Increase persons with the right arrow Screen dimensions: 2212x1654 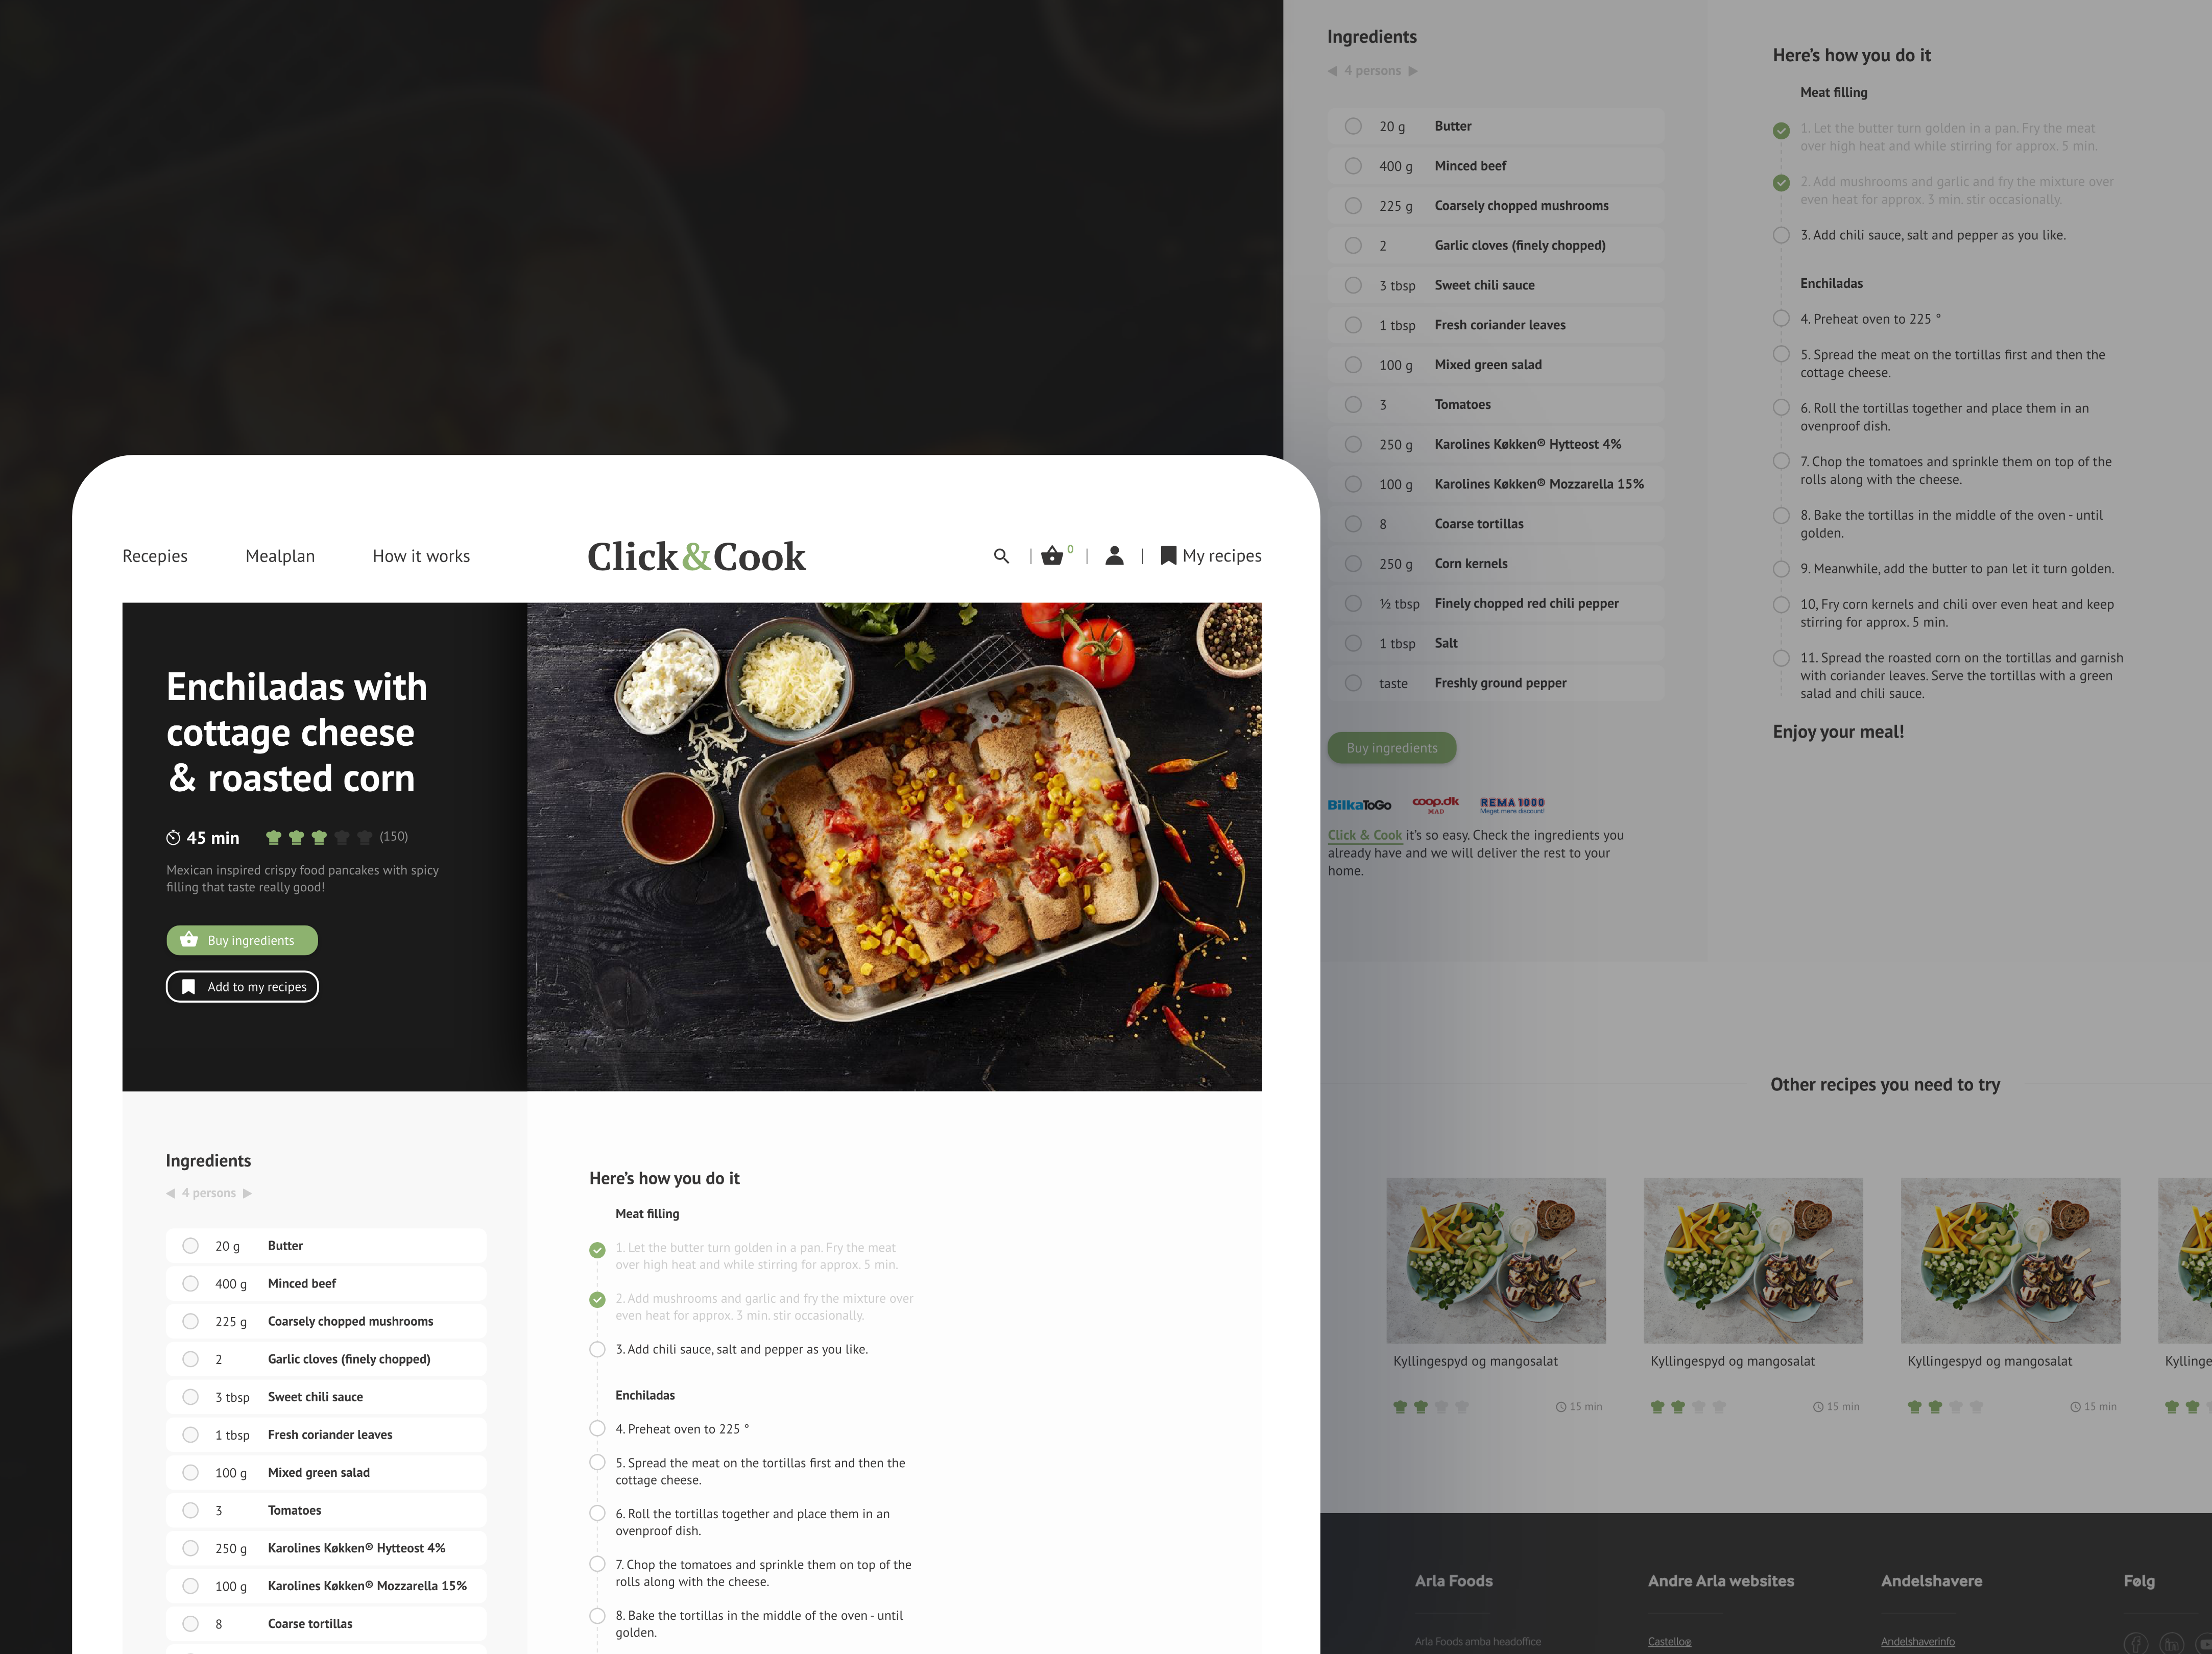tap(247, 1193)
